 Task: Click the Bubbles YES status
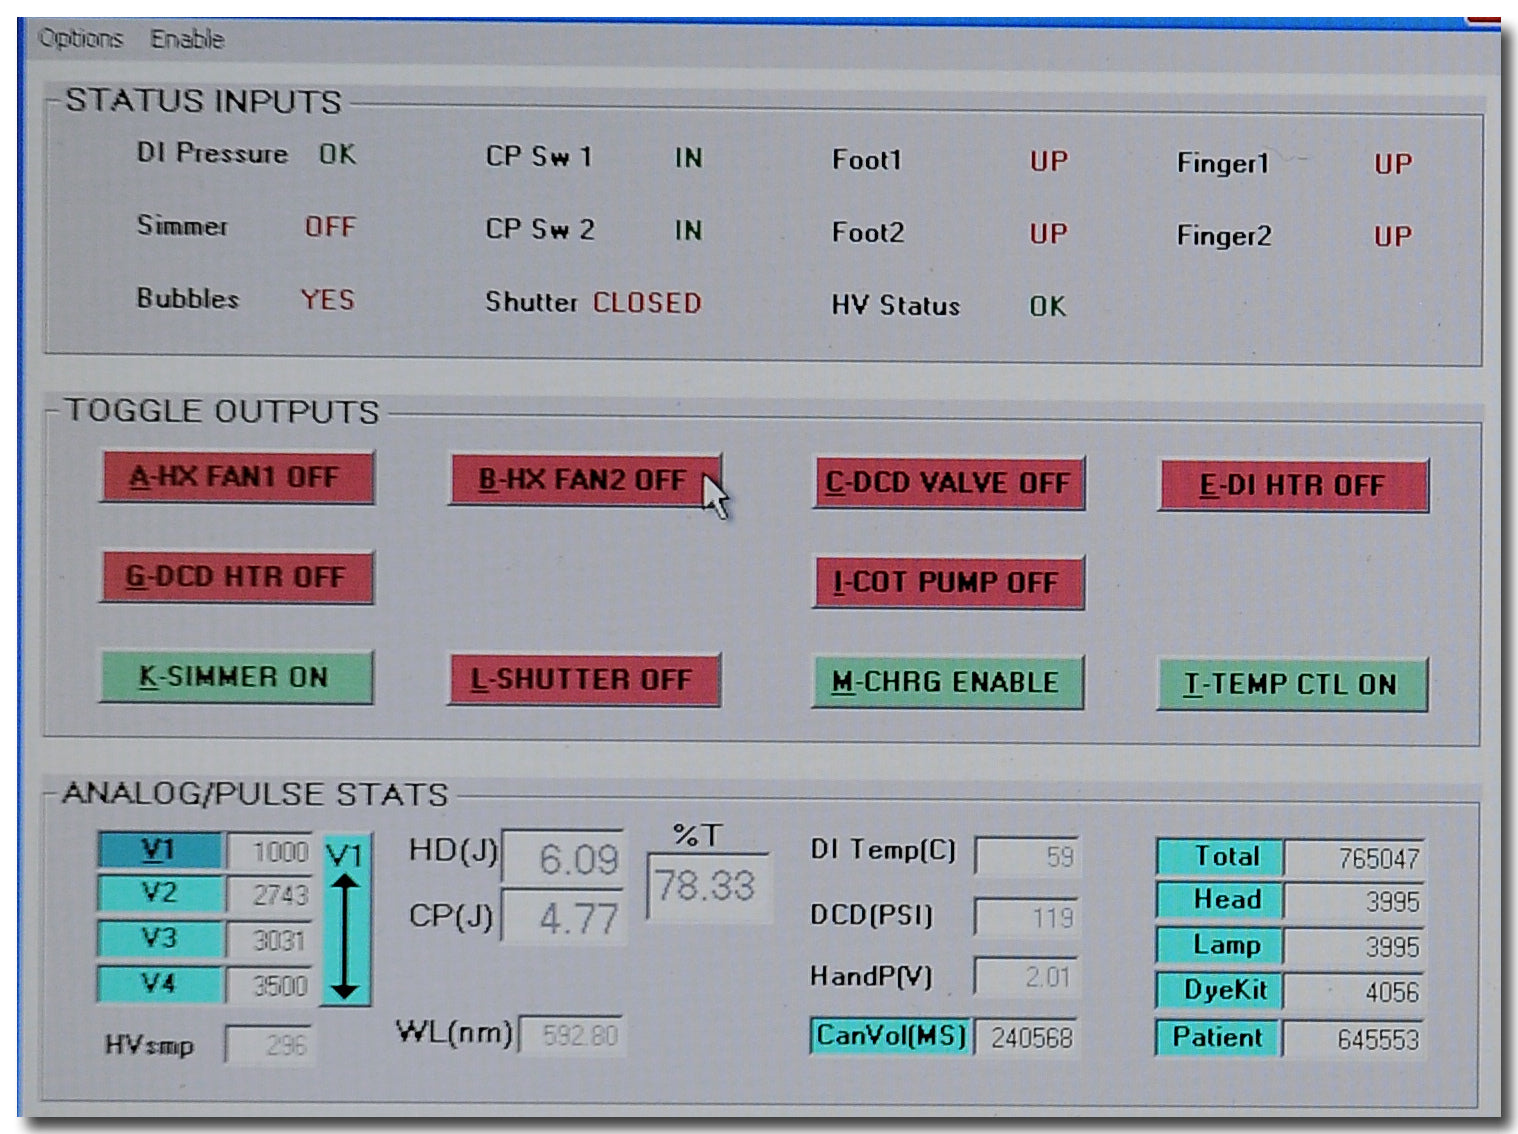click(328, 300)
